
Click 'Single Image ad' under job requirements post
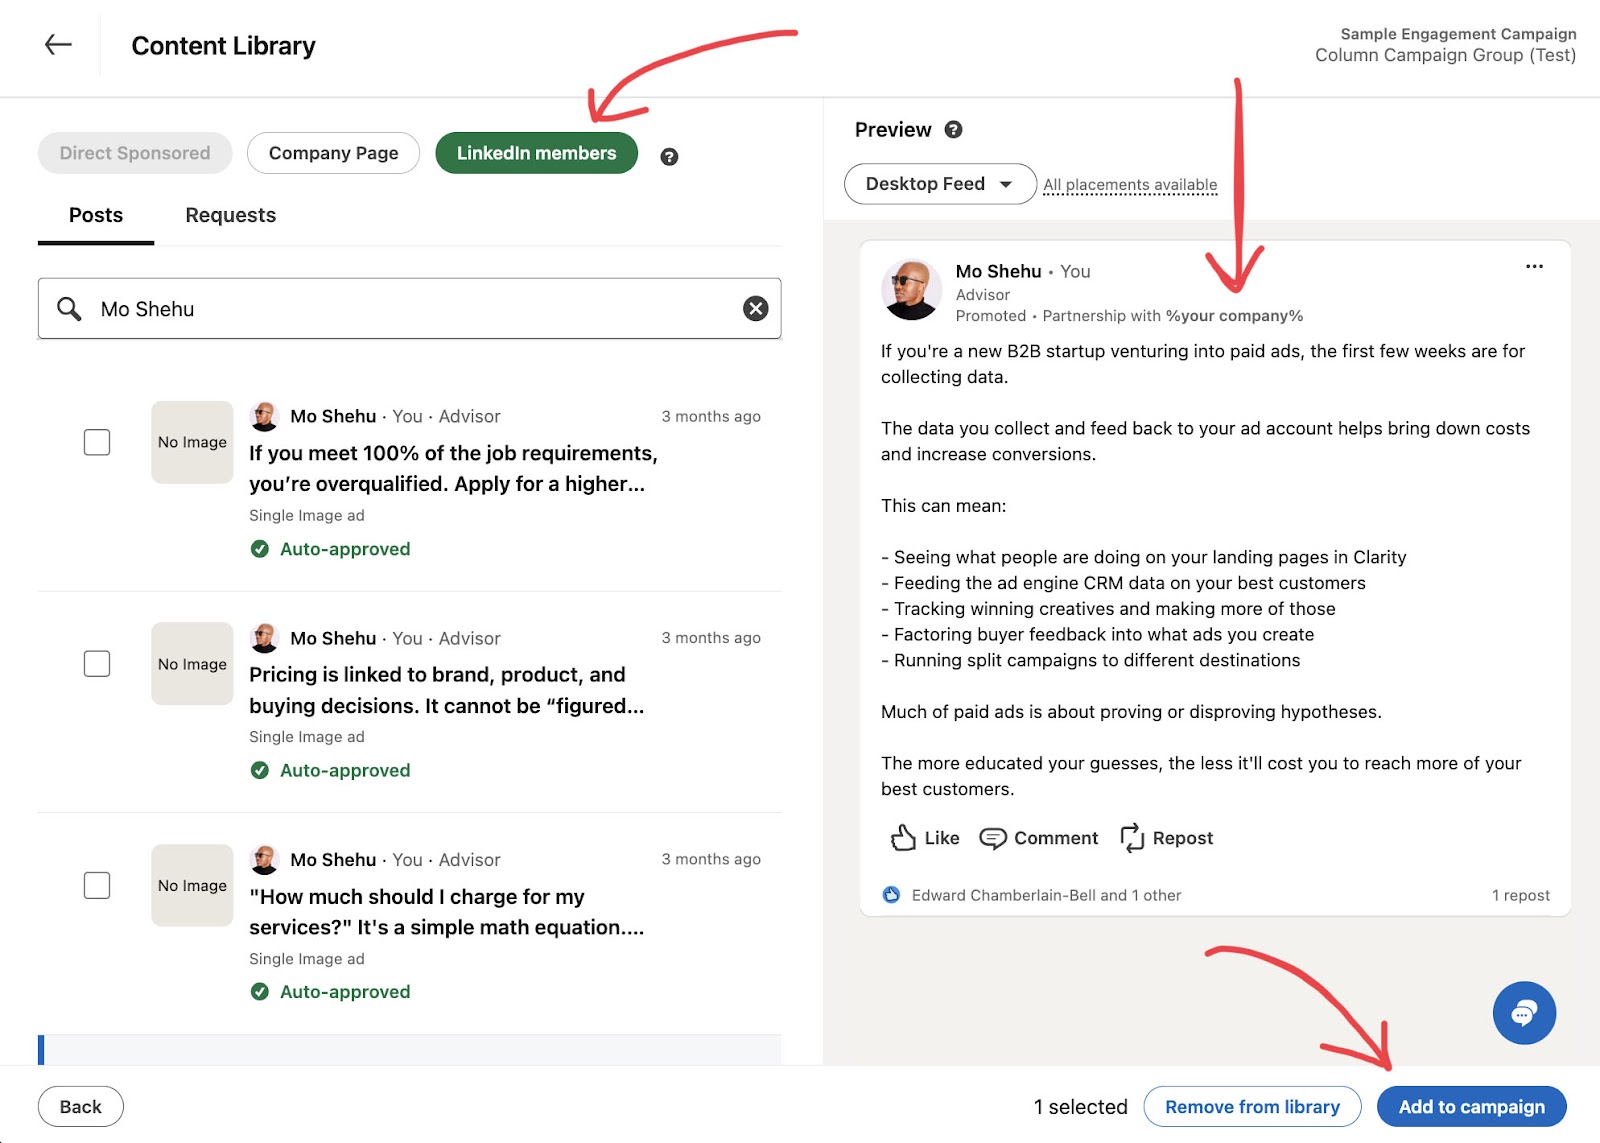point(307,515)
